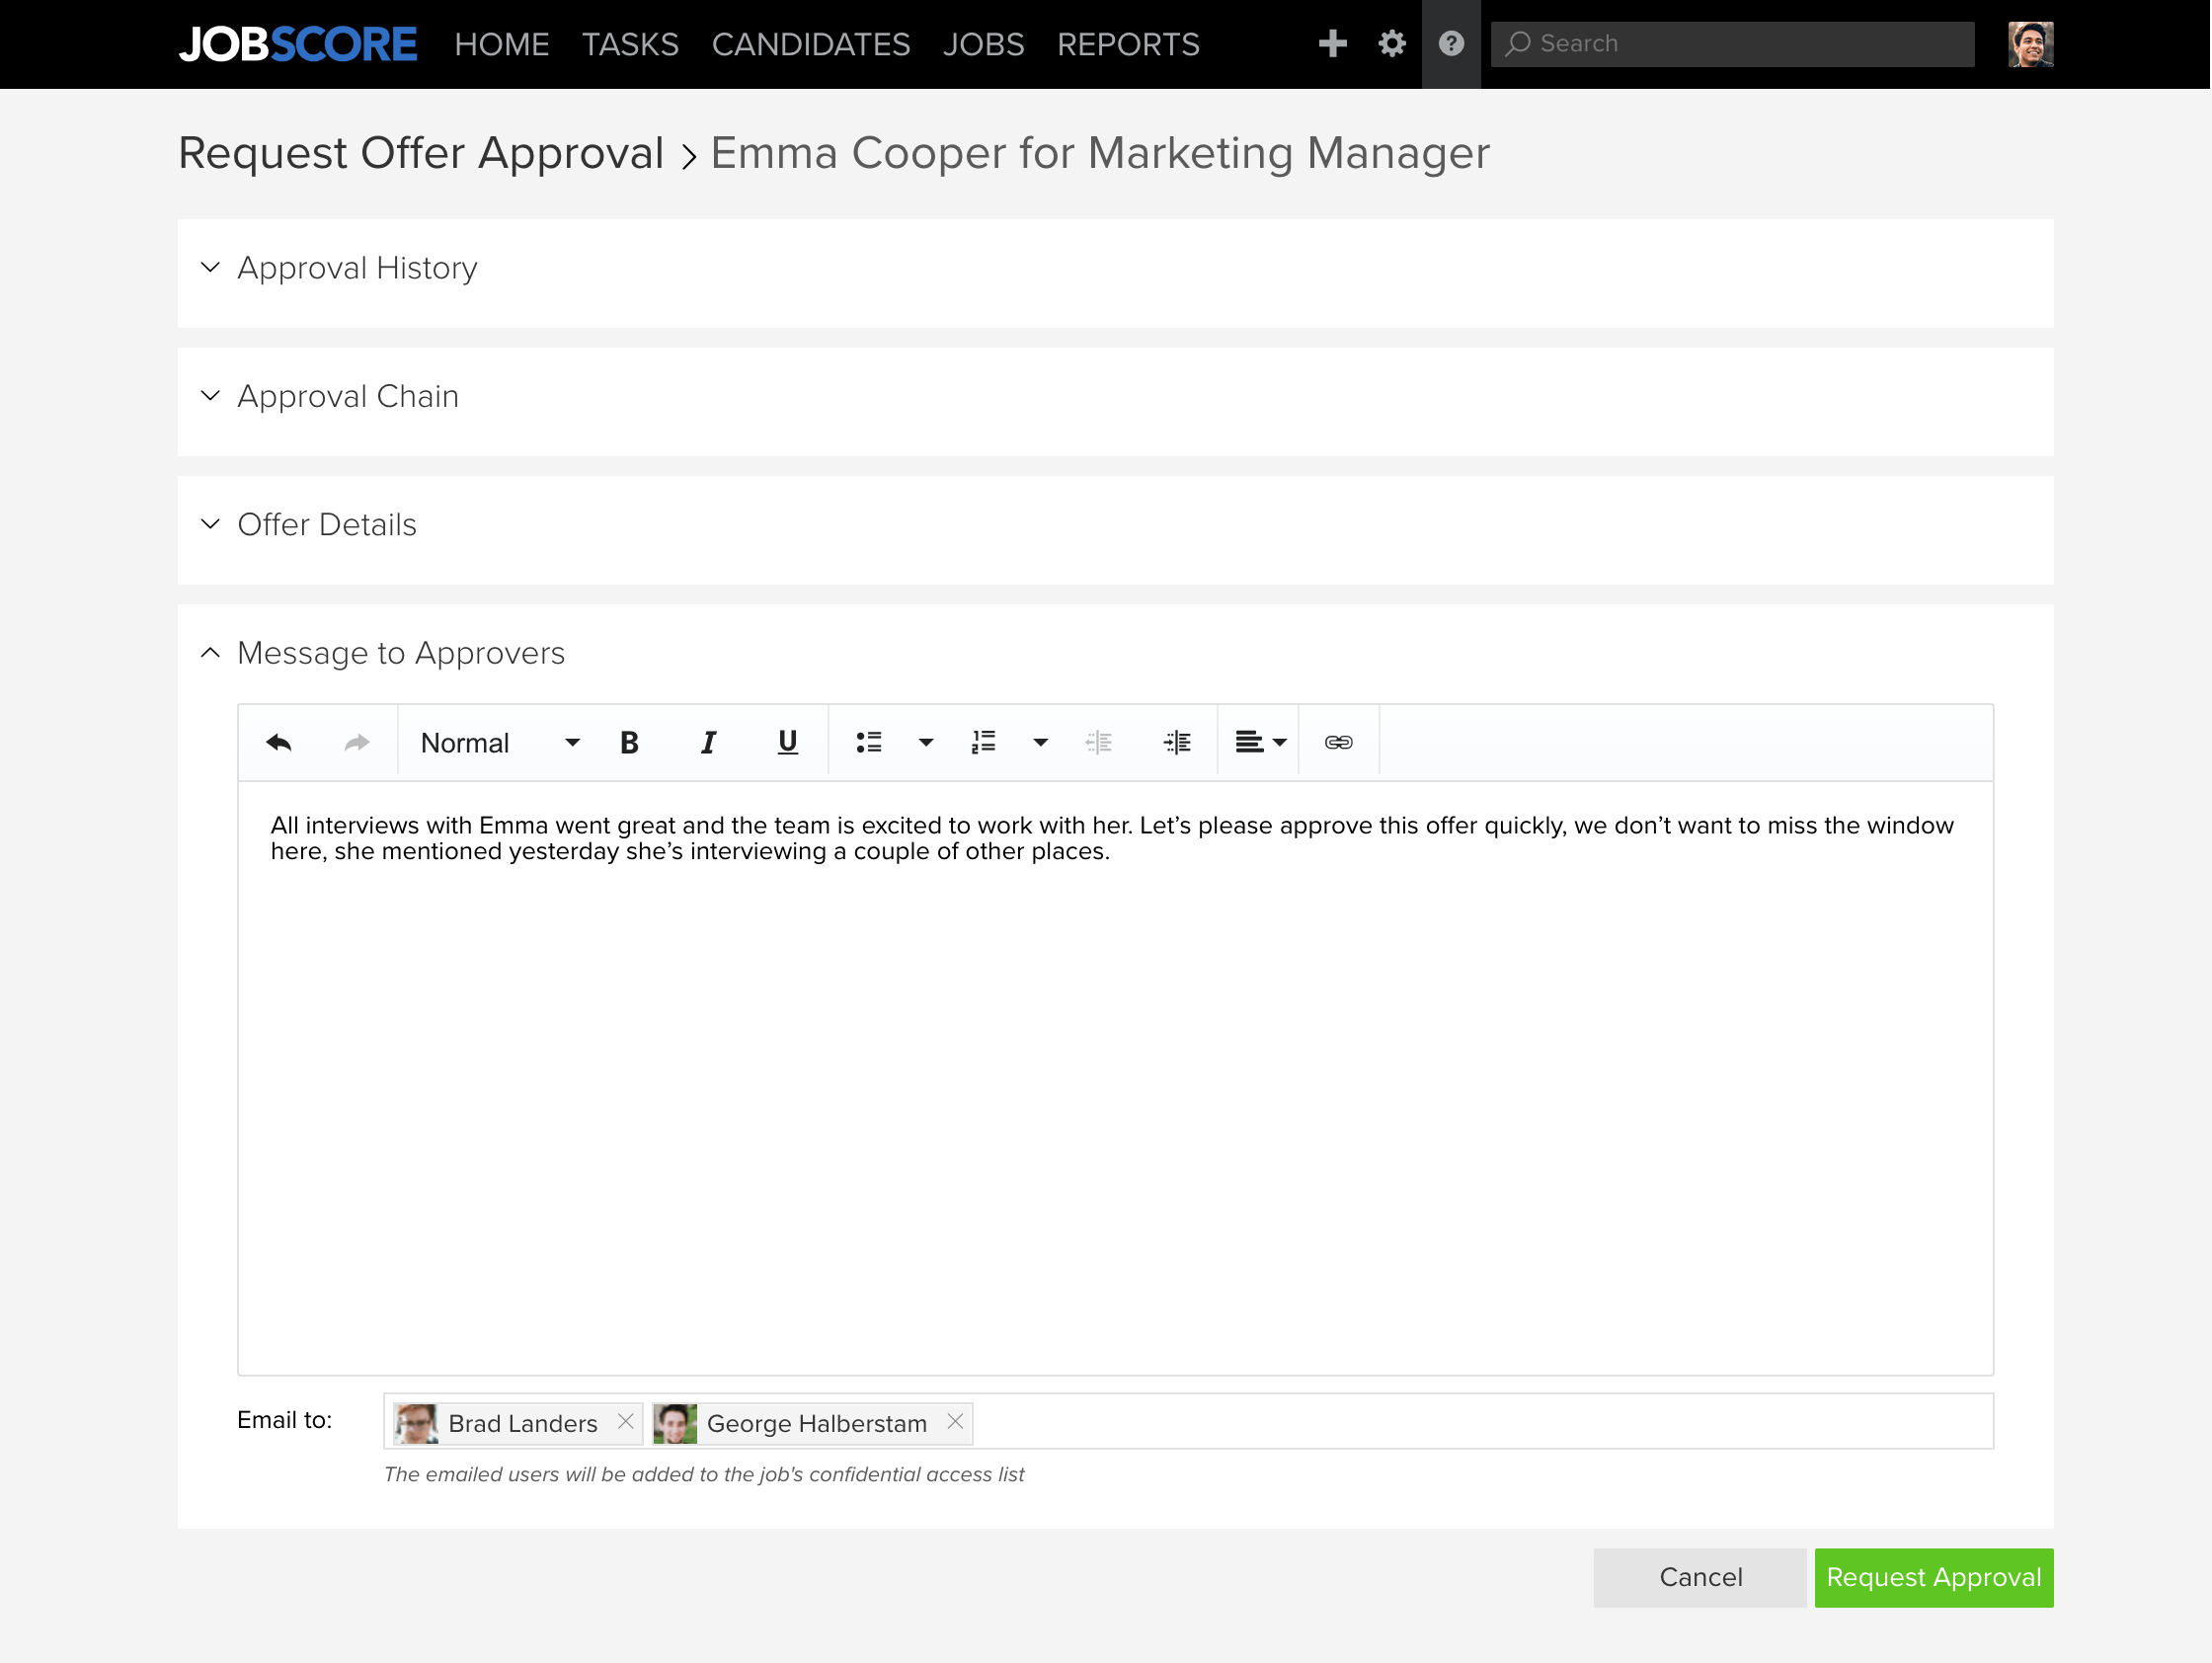
Task: Click the undo arrow in editor toolbar
Action: pos(279,742)
